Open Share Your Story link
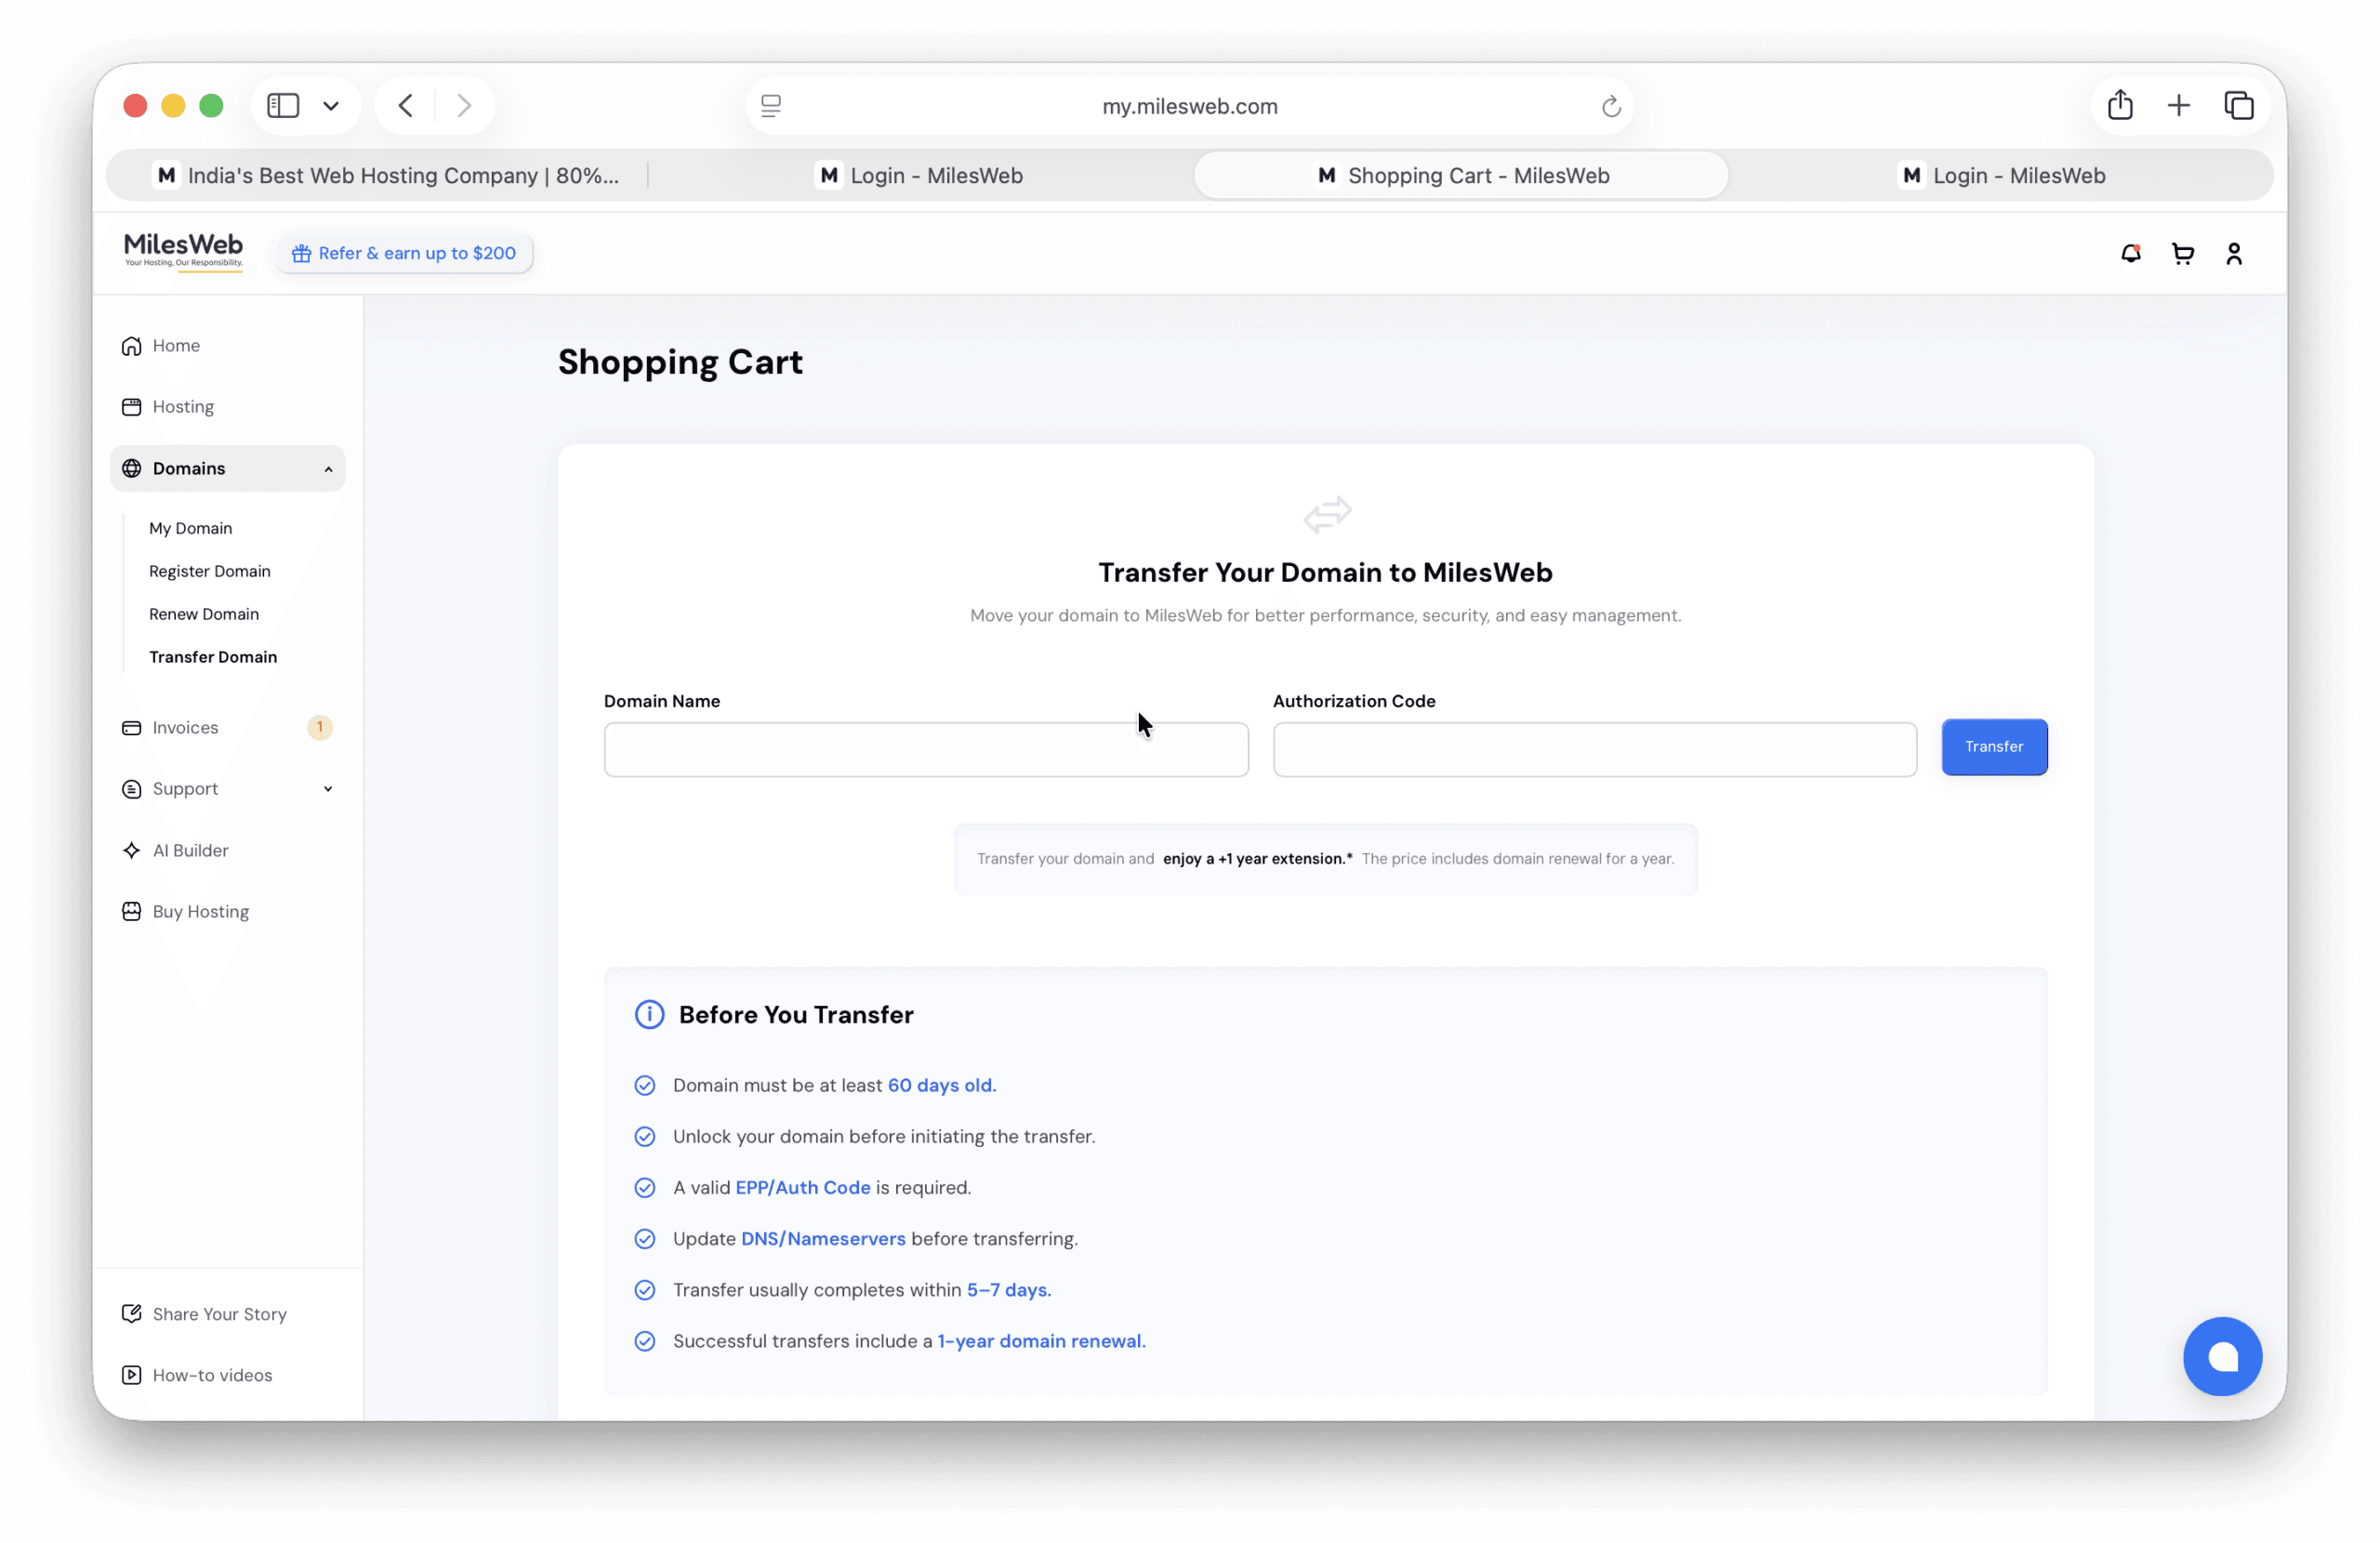The height and width of the screenshot is (1543, 2380). 227,1314
